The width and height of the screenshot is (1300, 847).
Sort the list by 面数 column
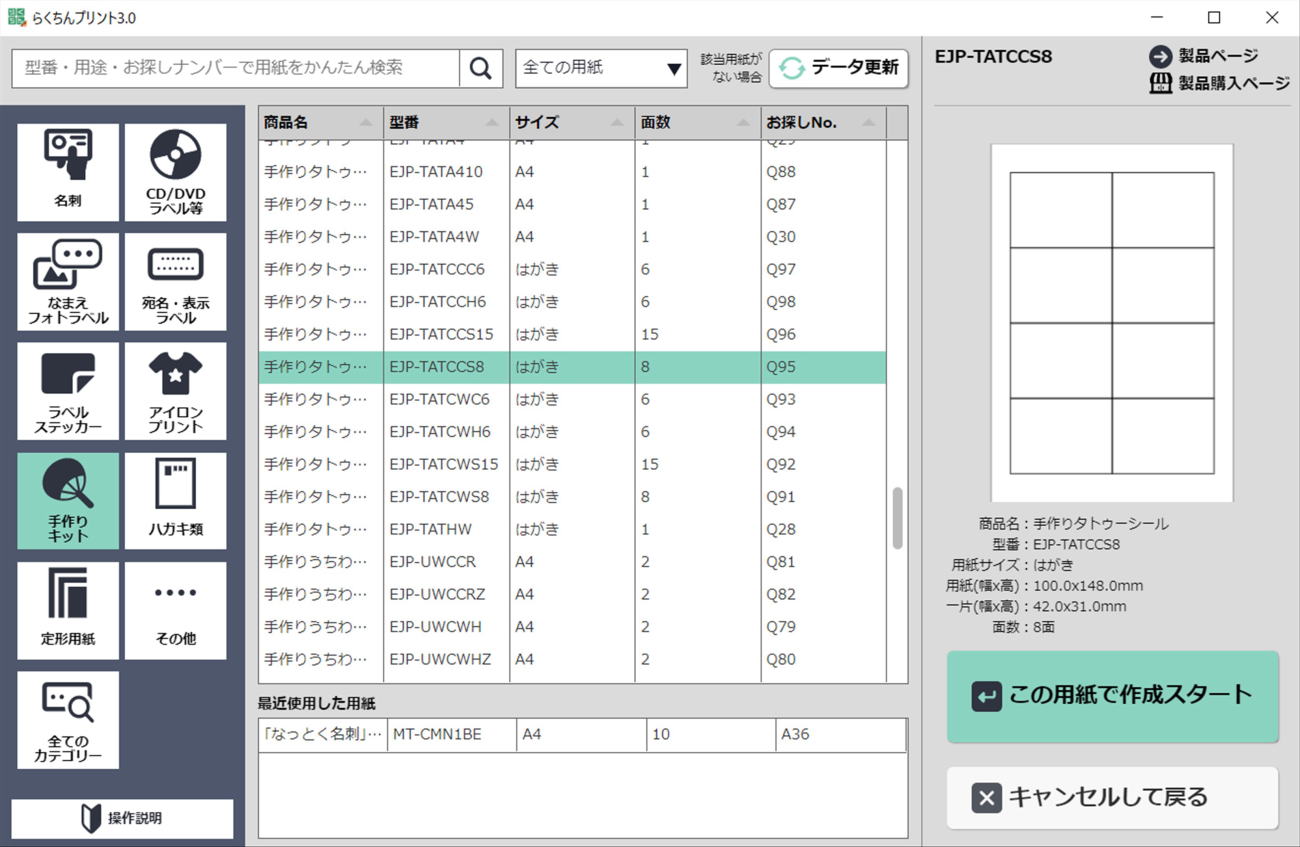click(x=697, y=123)
